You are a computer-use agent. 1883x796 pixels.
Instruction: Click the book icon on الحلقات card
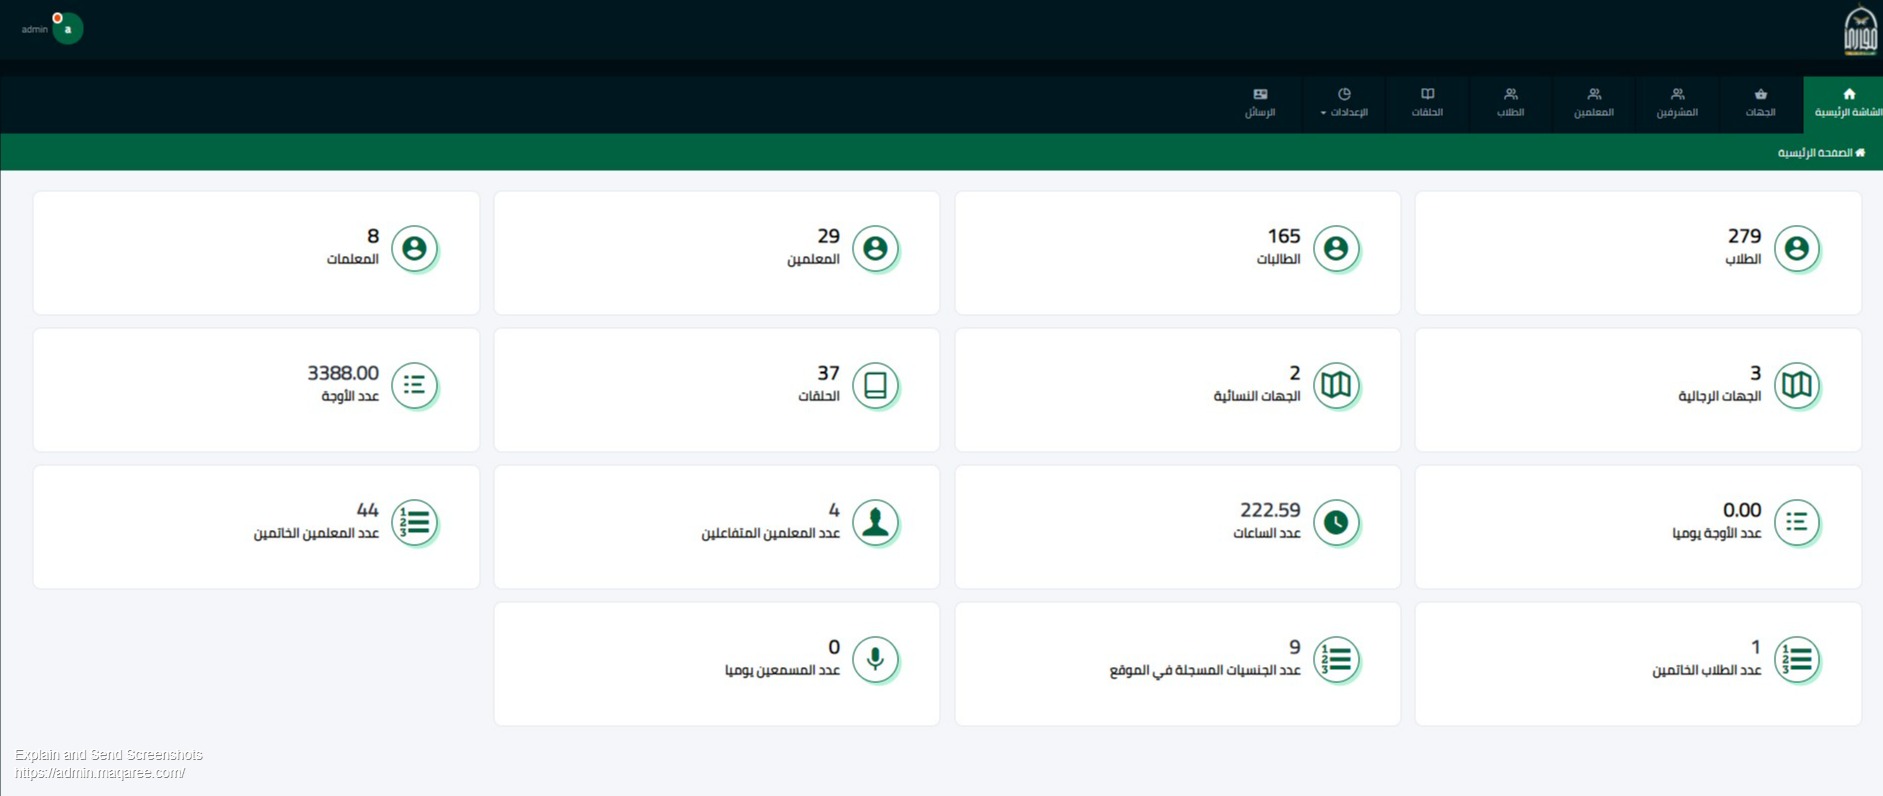click(x=875, y=385)
